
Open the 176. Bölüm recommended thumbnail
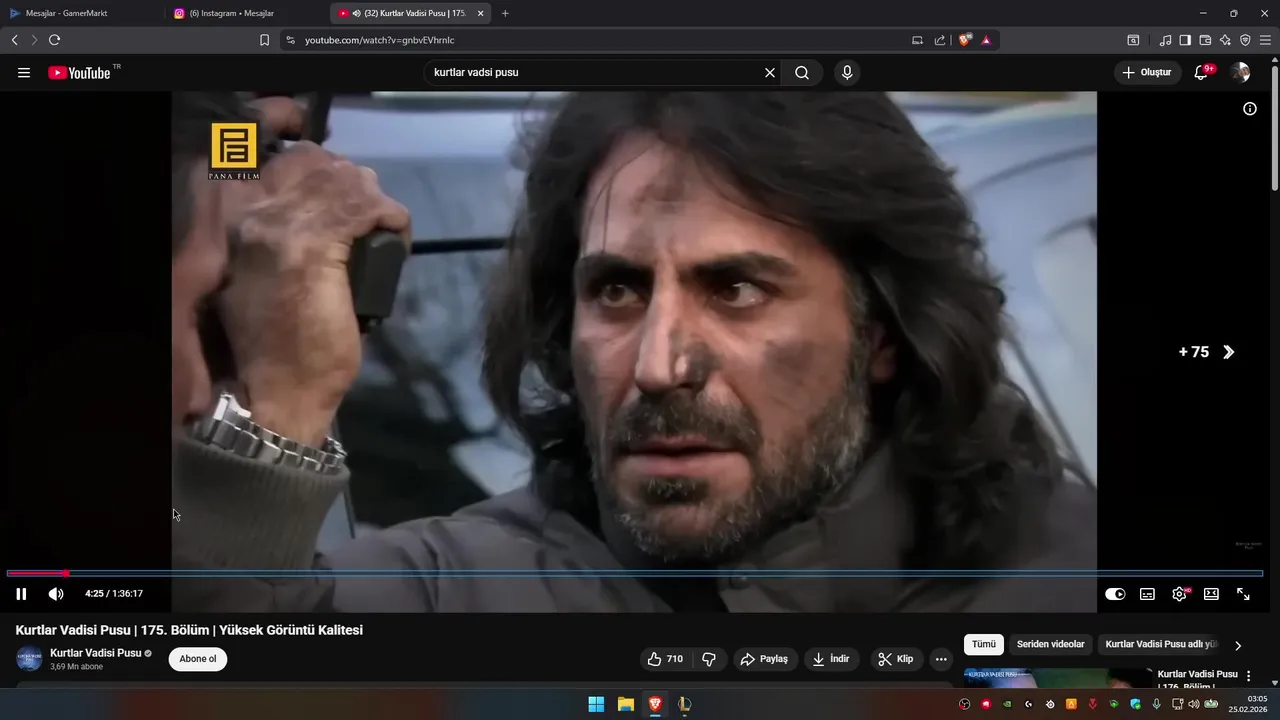click(1058, 678)
